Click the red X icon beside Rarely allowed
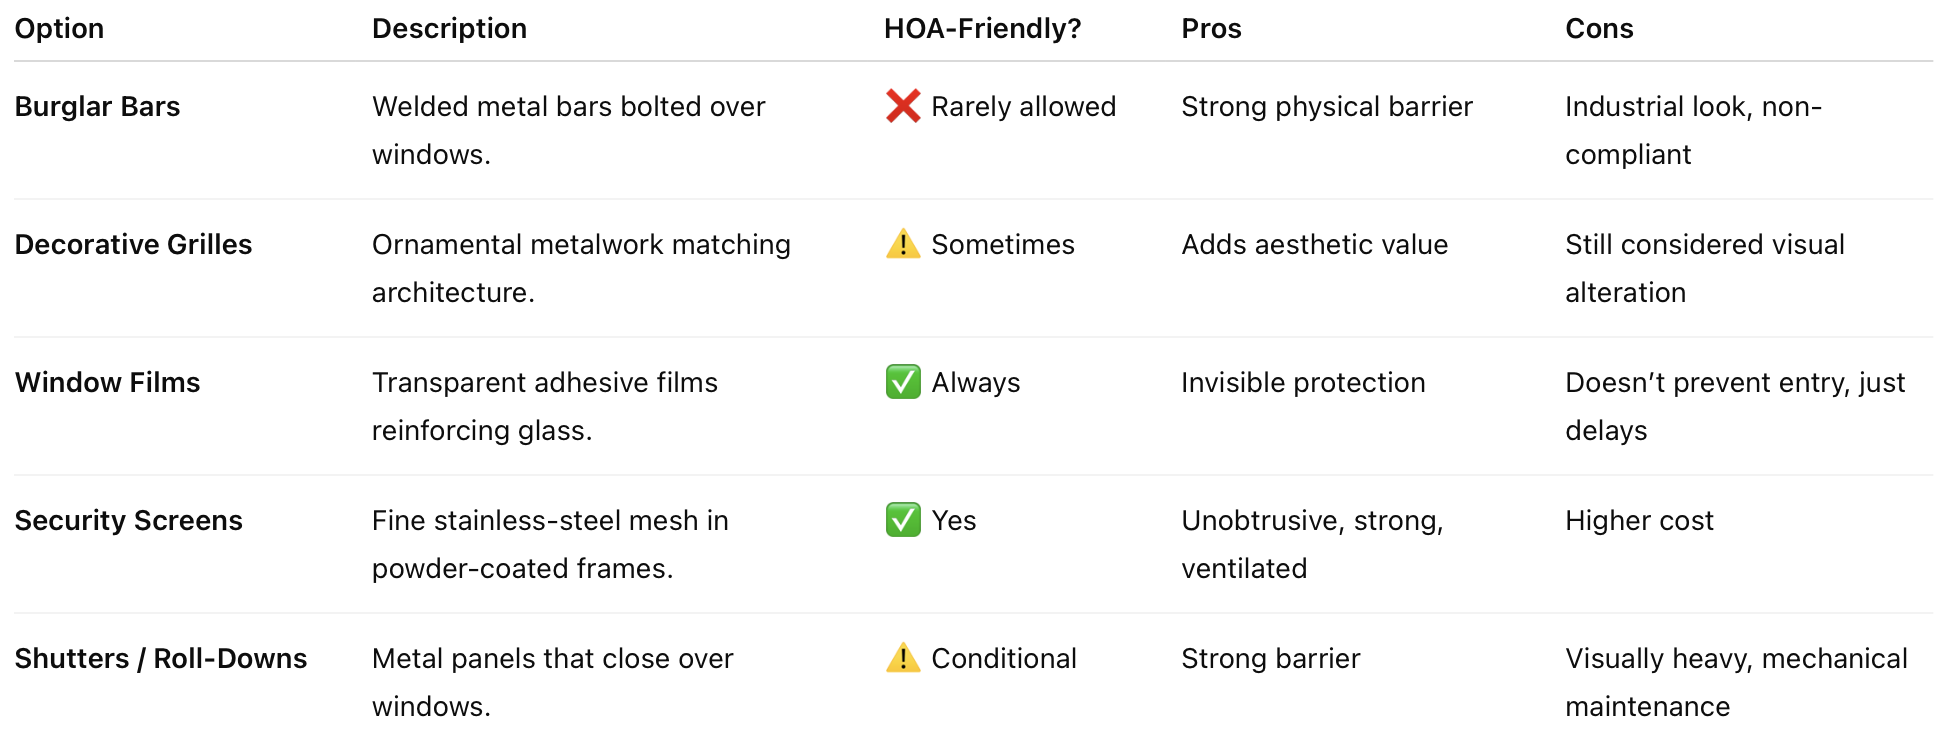 tap(903, 106)
